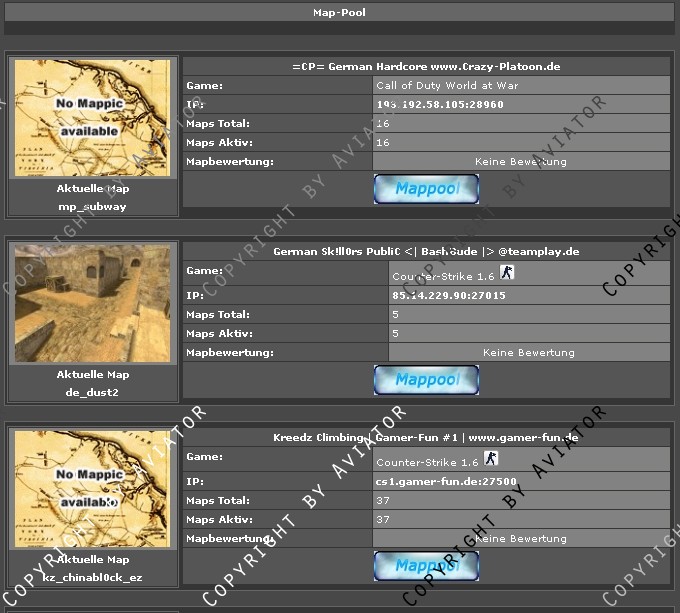Image resolution: width=680 pixels, height=613 pixels.
Task: Open the Mappool button for the Kreedz Climbing server
Action: point(426,566)
